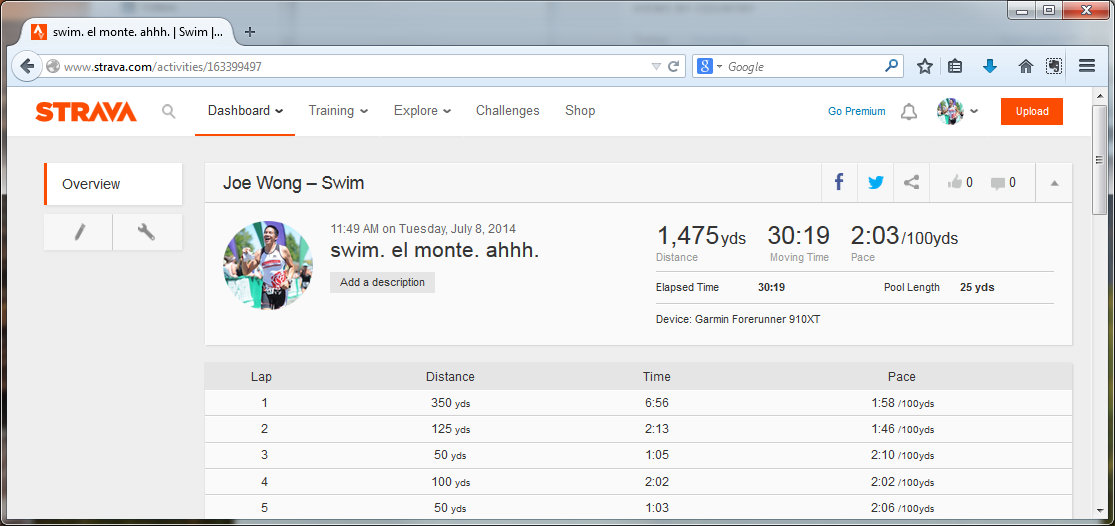Image resolution: width=1115 pixels, height=526 pixels.
Task: Share activity on Twitter
Action: click(876, 182)
